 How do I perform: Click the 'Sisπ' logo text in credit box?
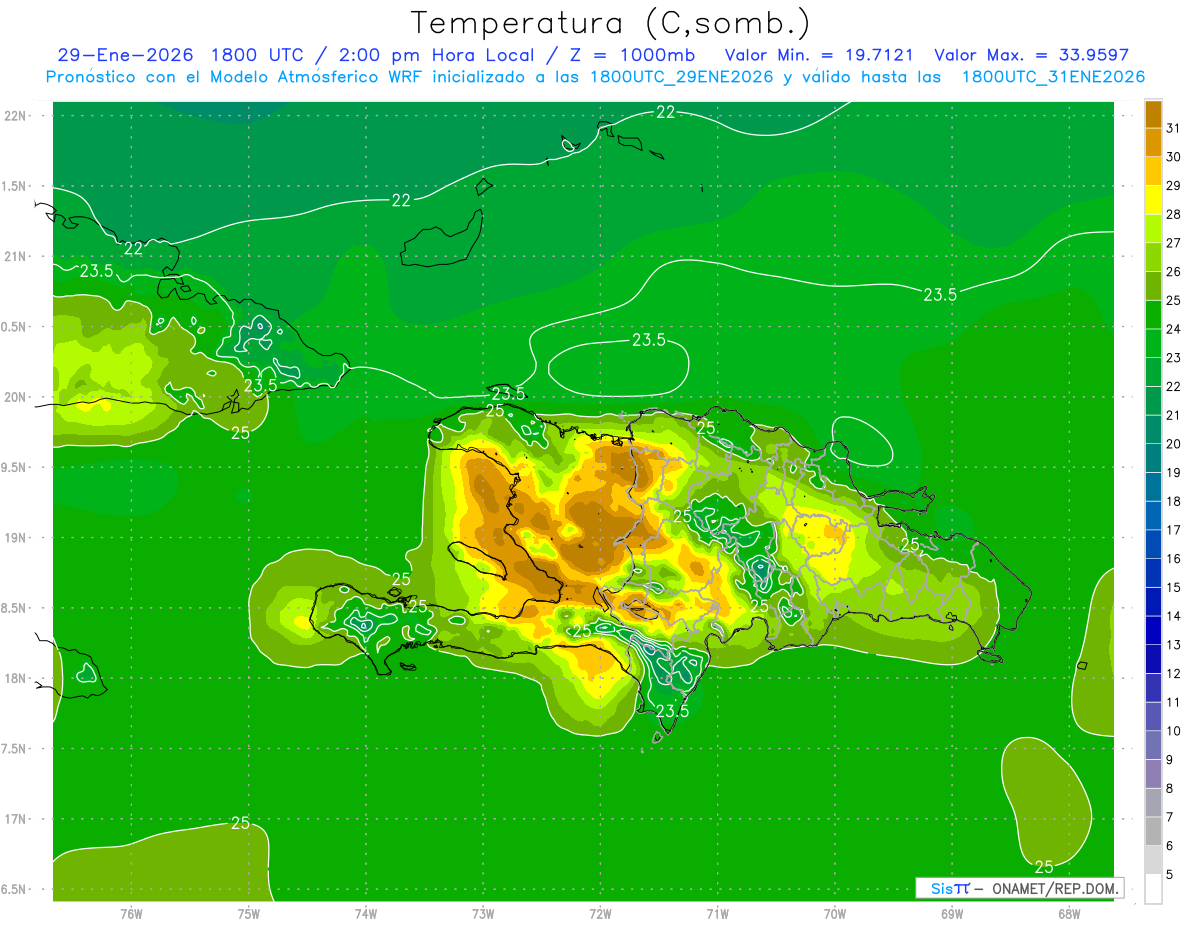click(949, 888)
